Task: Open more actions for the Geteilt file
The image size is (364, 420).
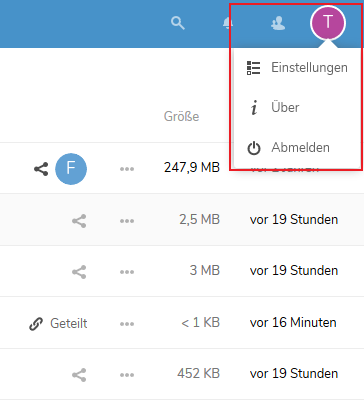Action: coord(127,324)
